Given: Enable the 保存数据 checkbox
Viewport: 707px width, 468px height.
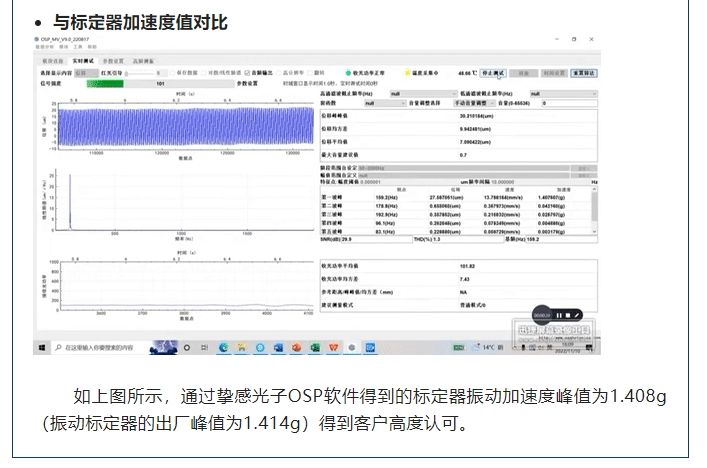Looking at the screenshot, I should tap(174, 73).
